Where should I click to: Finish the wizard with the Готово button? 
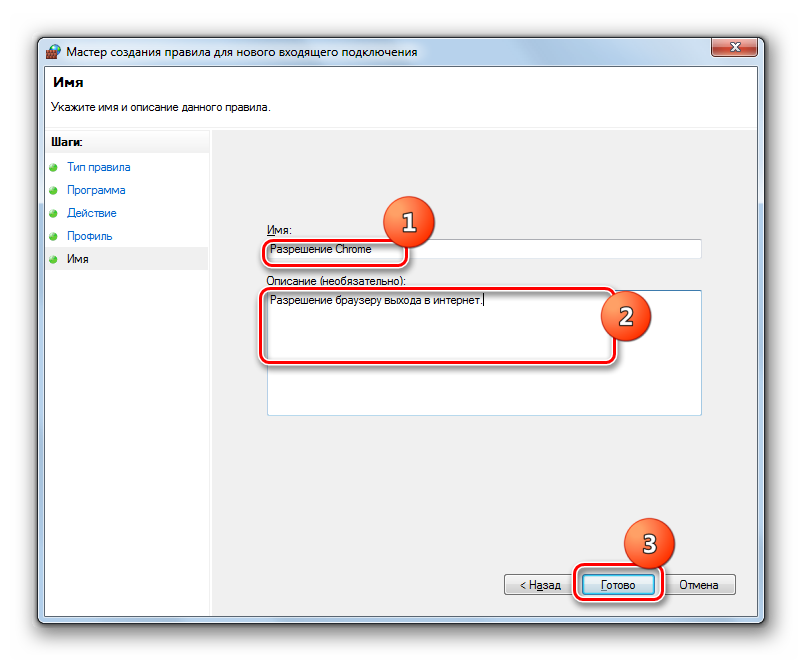618,584
